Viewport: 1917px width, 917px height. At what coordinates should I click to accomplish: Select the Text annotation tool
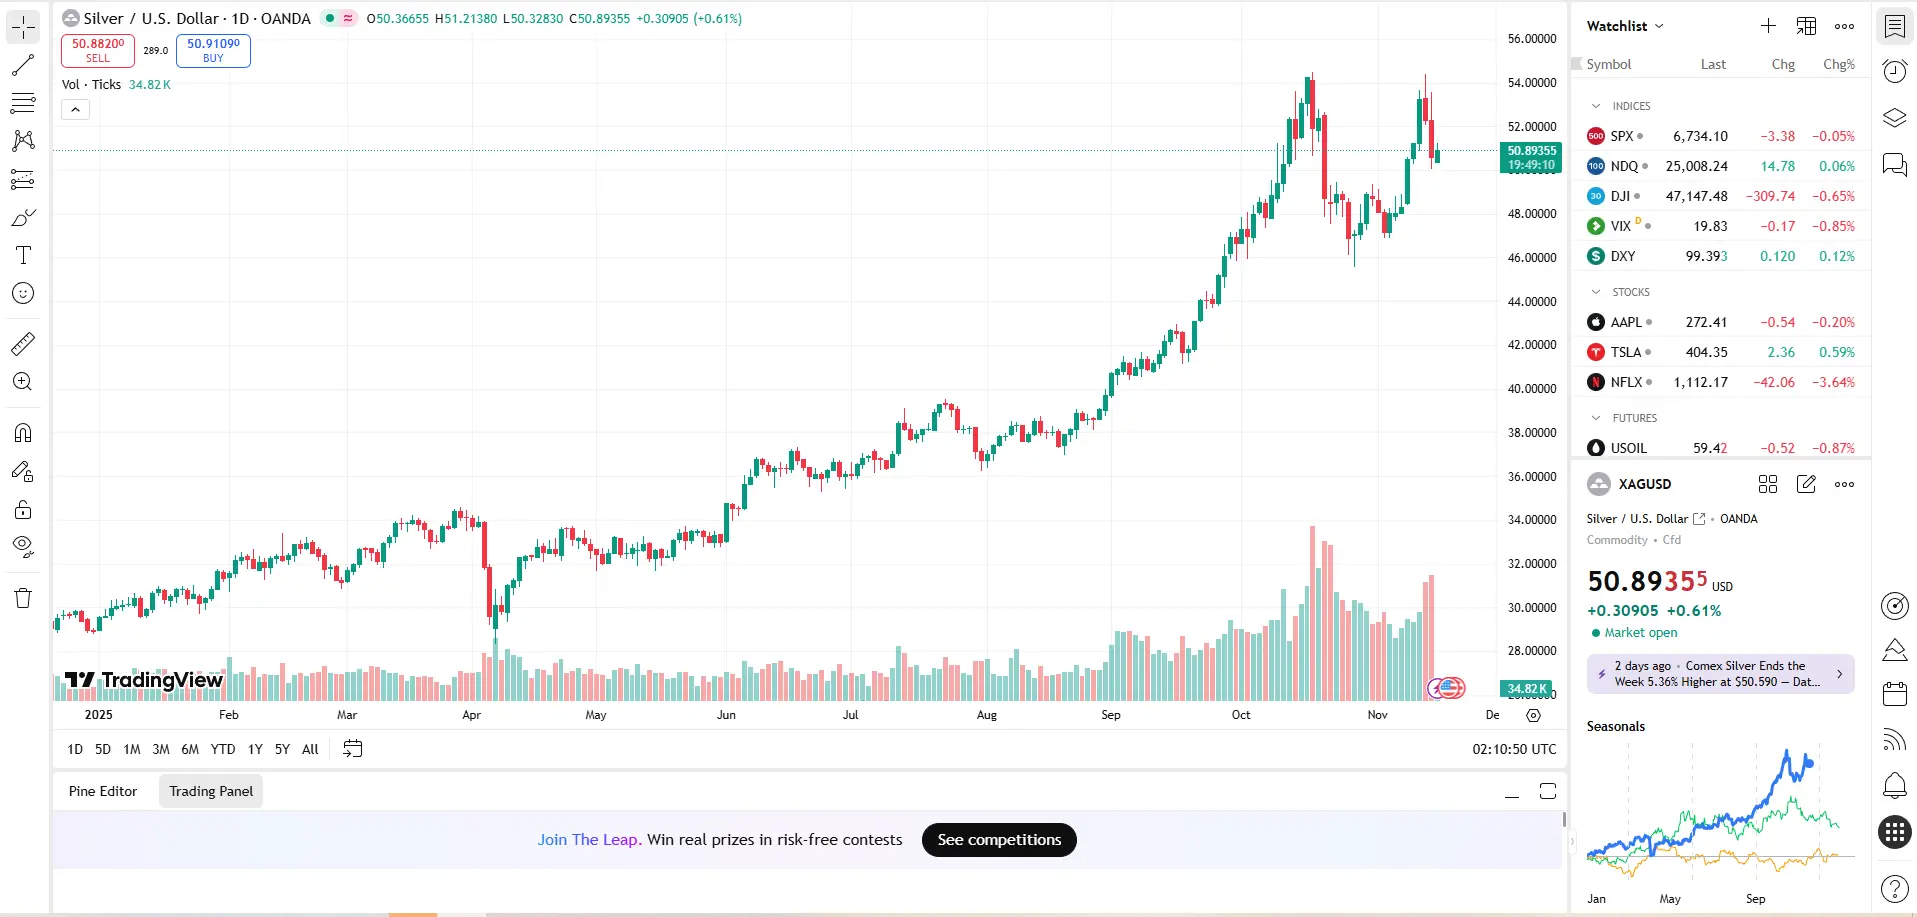click(x=23, y=255)
